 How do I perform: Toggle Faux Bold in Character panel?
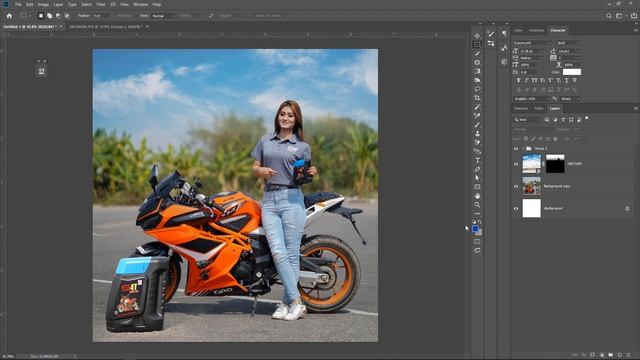518,80
